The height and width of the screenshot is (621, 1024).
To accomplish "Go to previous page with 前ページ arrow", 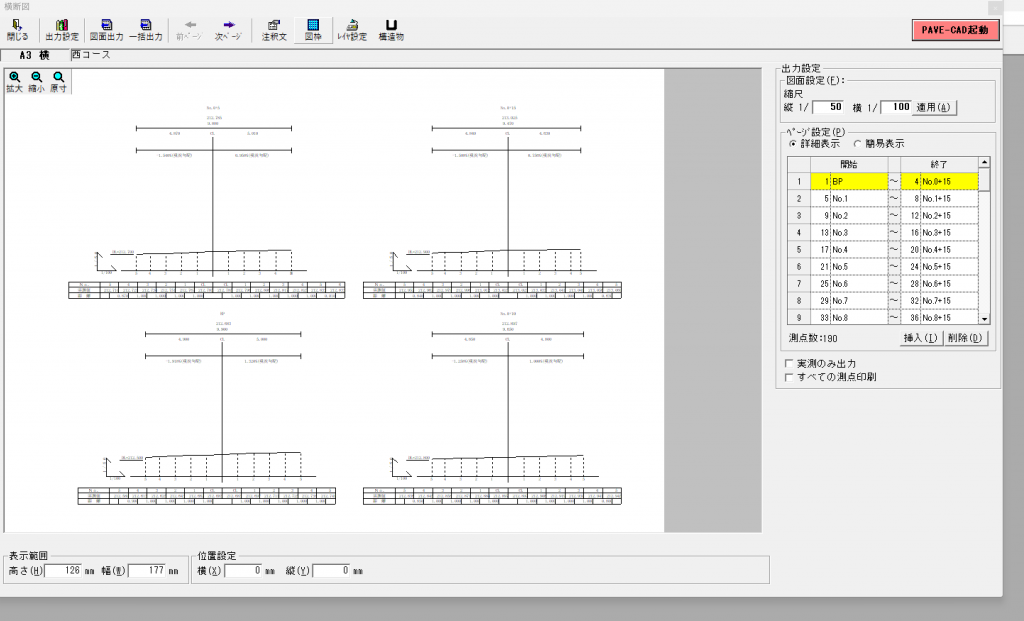I will click(x=189, y=30).
